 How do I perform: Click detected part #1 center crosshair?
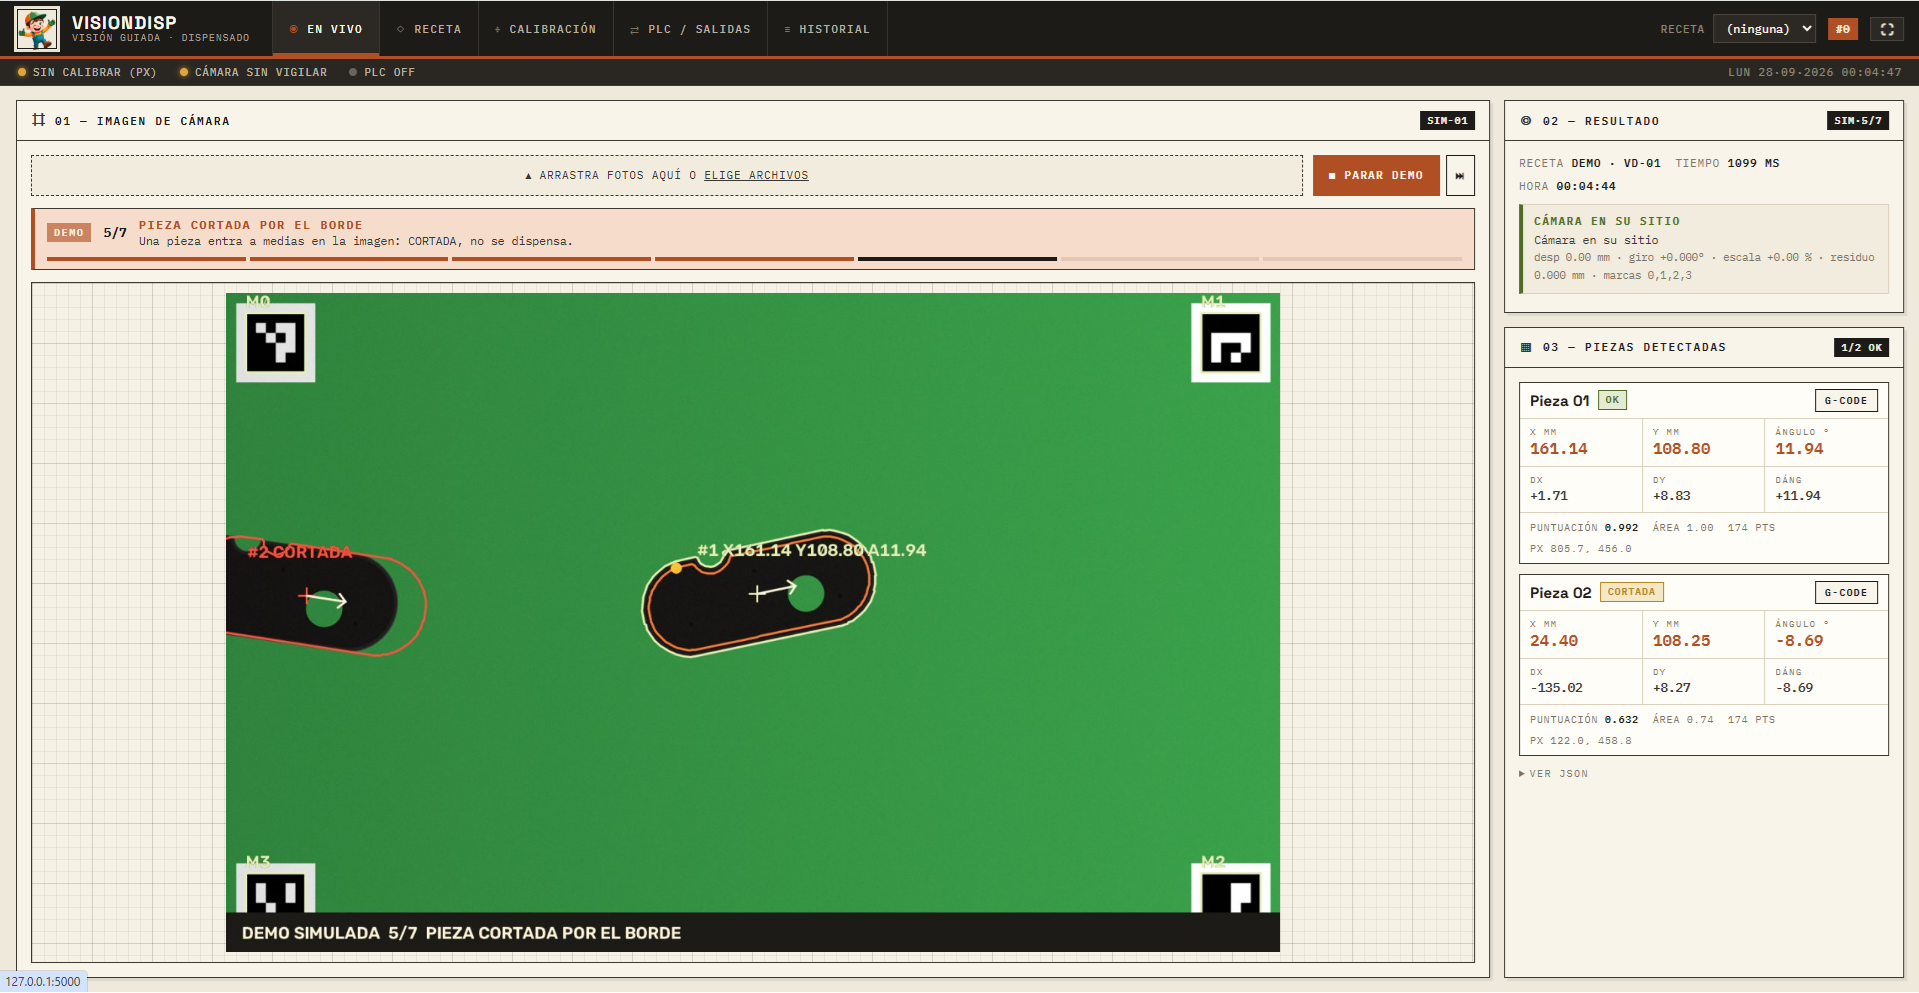click(757, 594)
